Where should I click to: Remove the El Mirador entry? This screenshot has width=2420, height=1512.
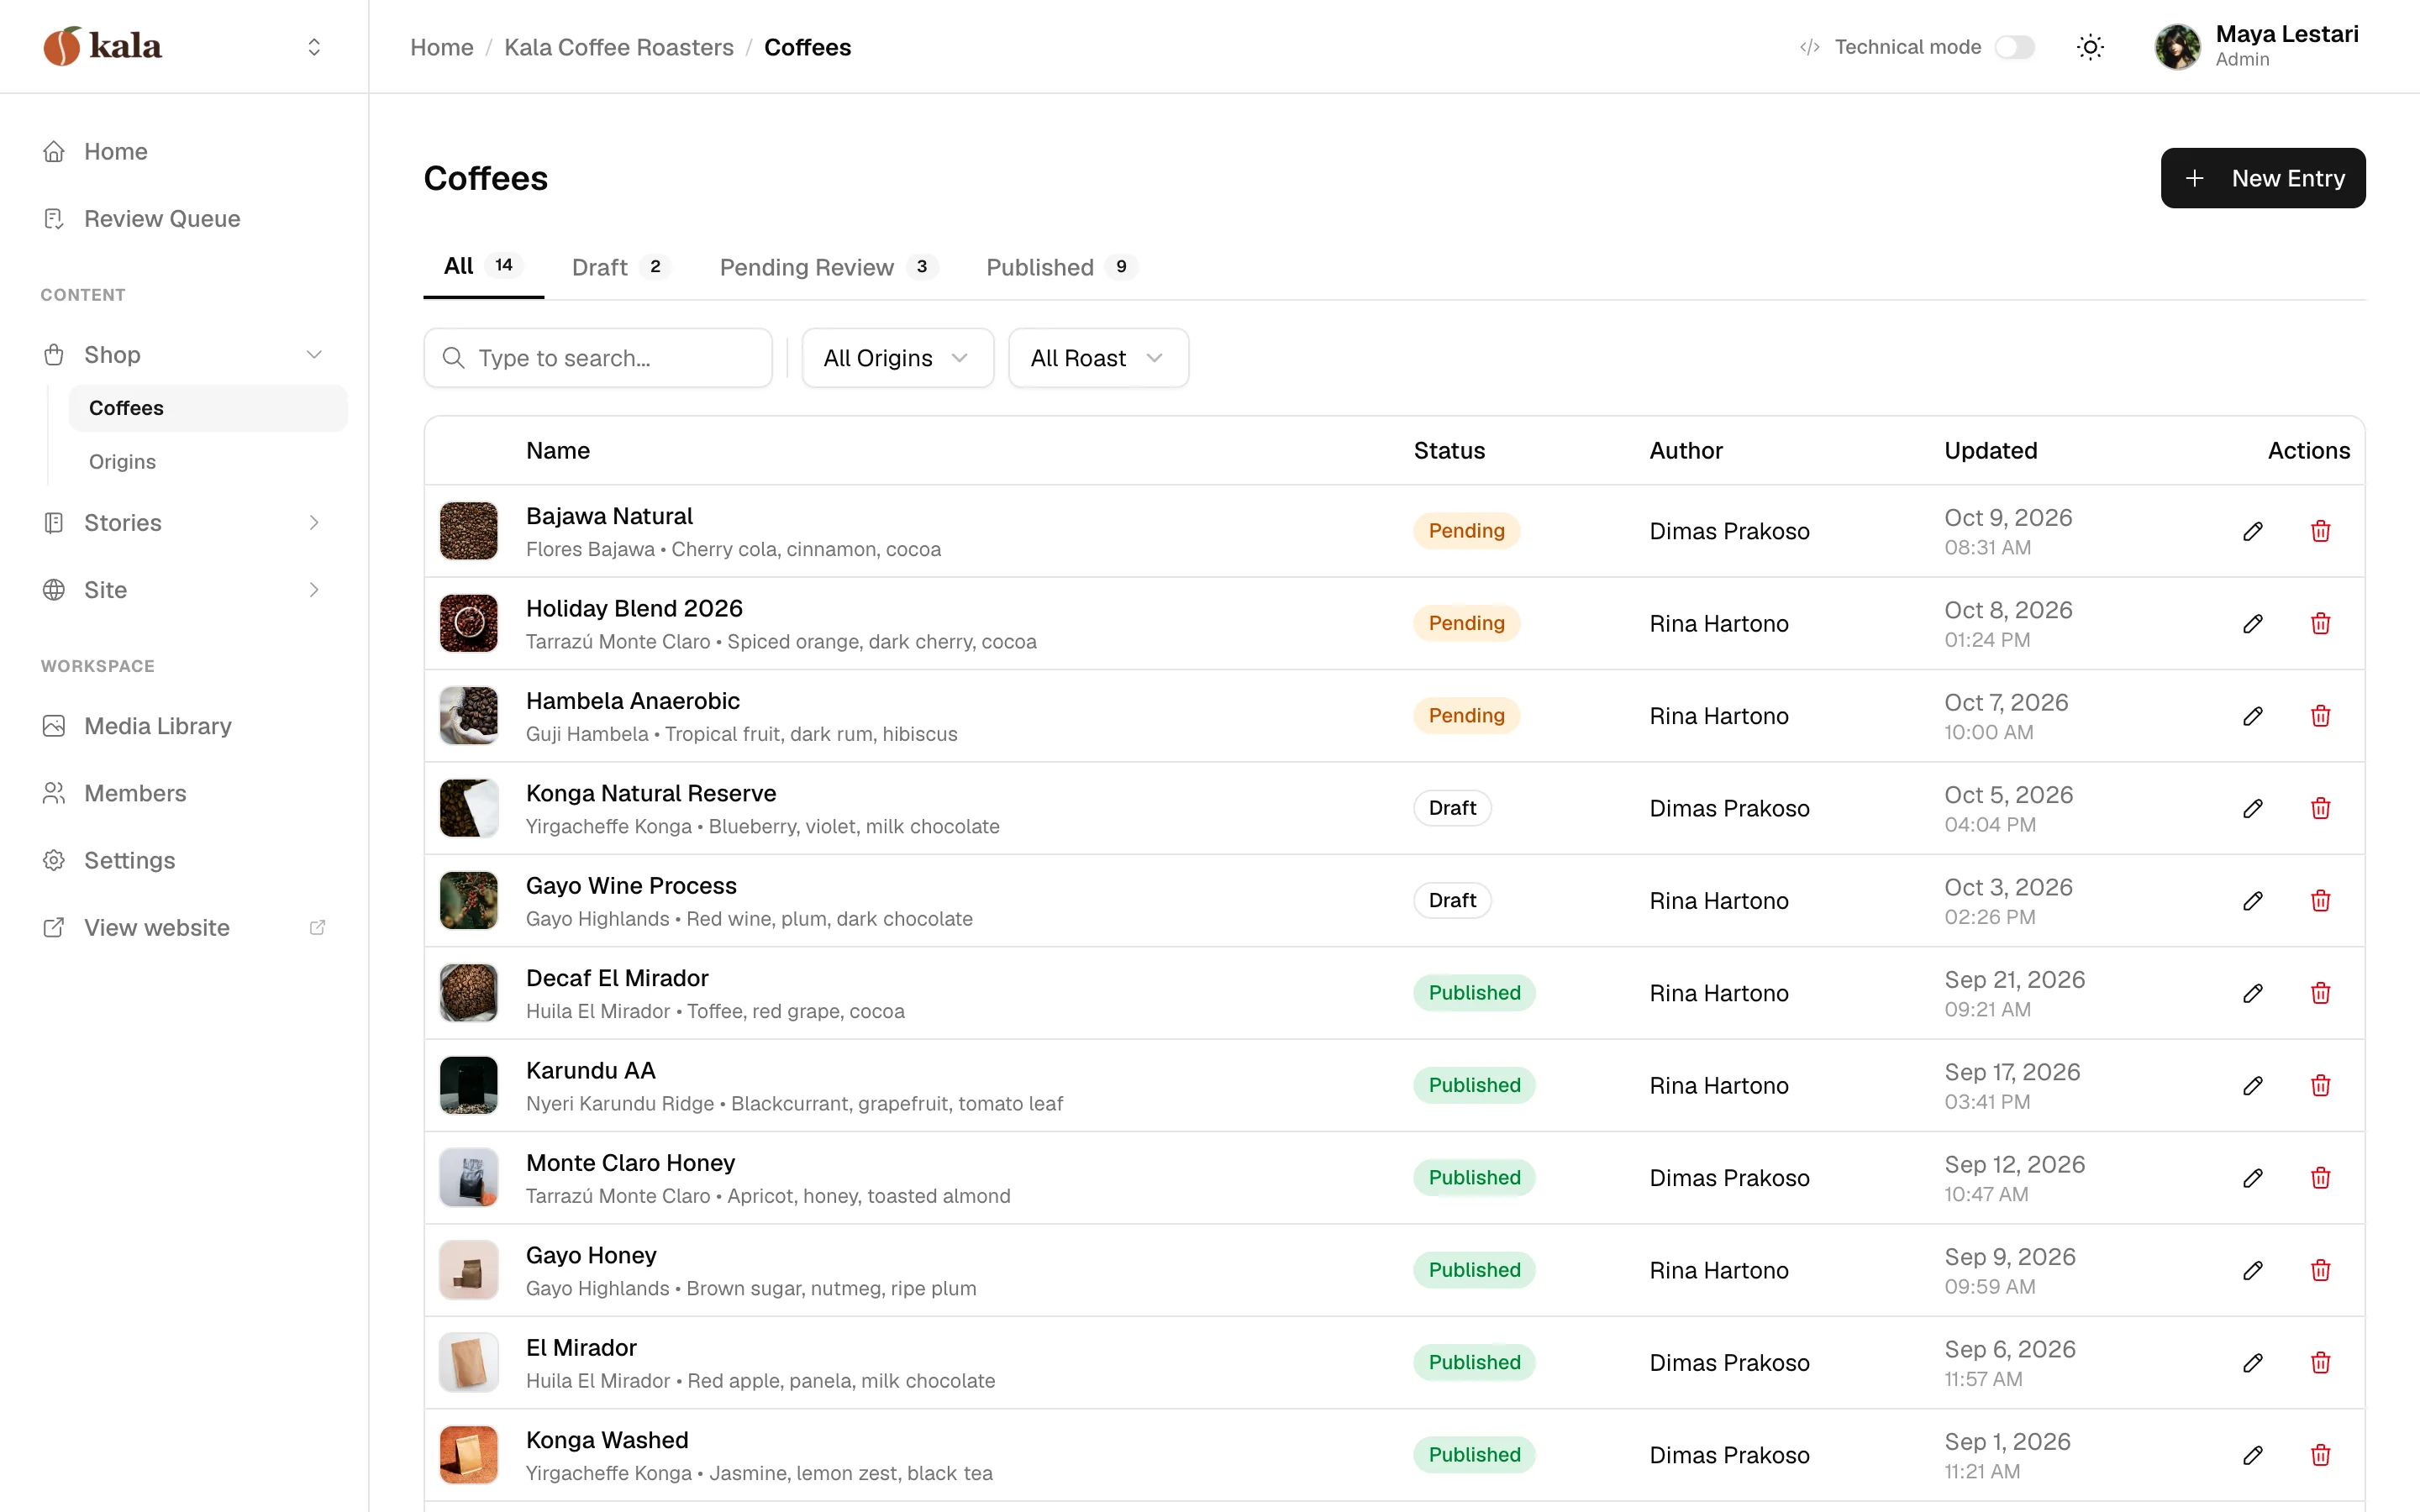pos(2320,1363)
